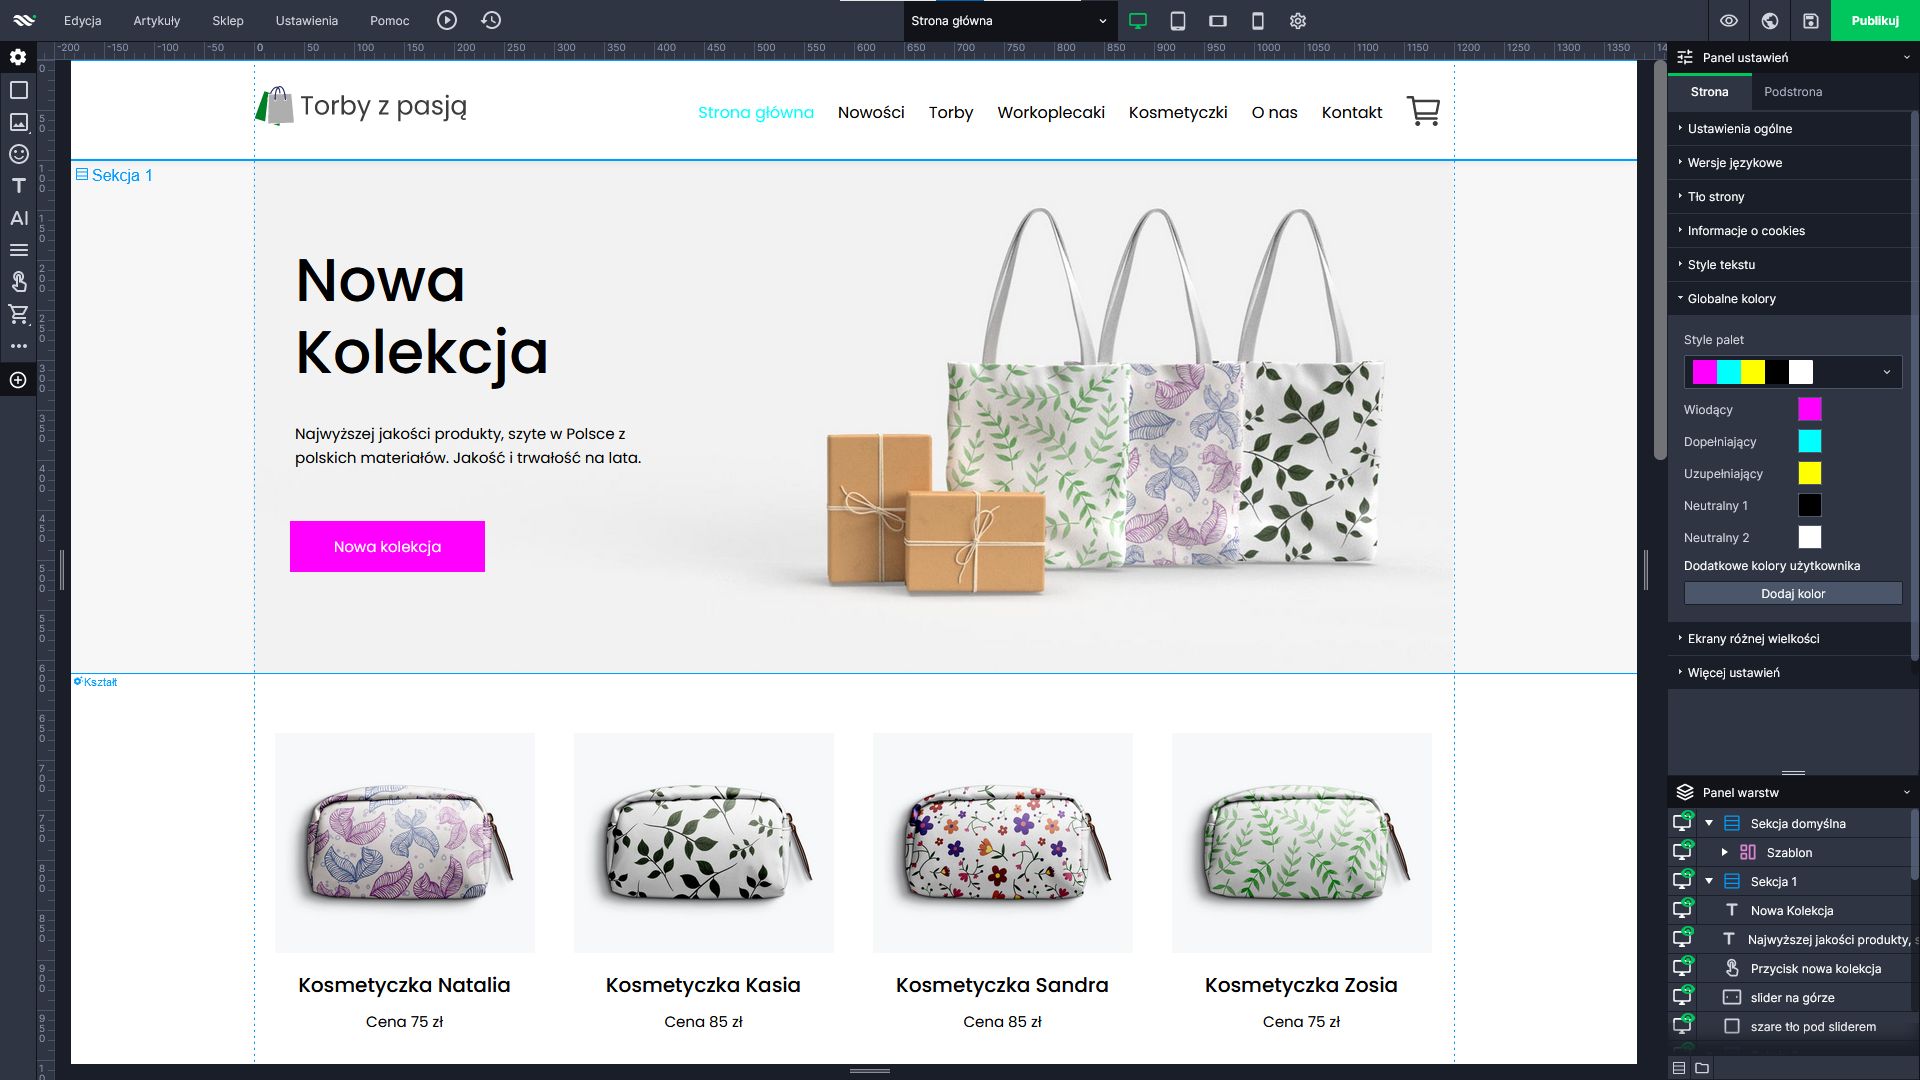Toggle visibility of Sekcja domyślna layer
The width and height of the screenshot is (1920, 1080).
pos(1683,823)
